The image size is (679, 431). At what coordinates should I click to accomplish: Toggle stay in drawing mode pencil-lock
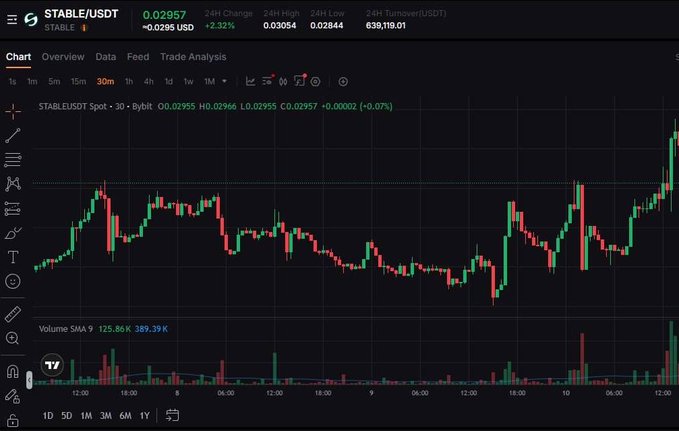pyautogui.click(x=13, y=396)
